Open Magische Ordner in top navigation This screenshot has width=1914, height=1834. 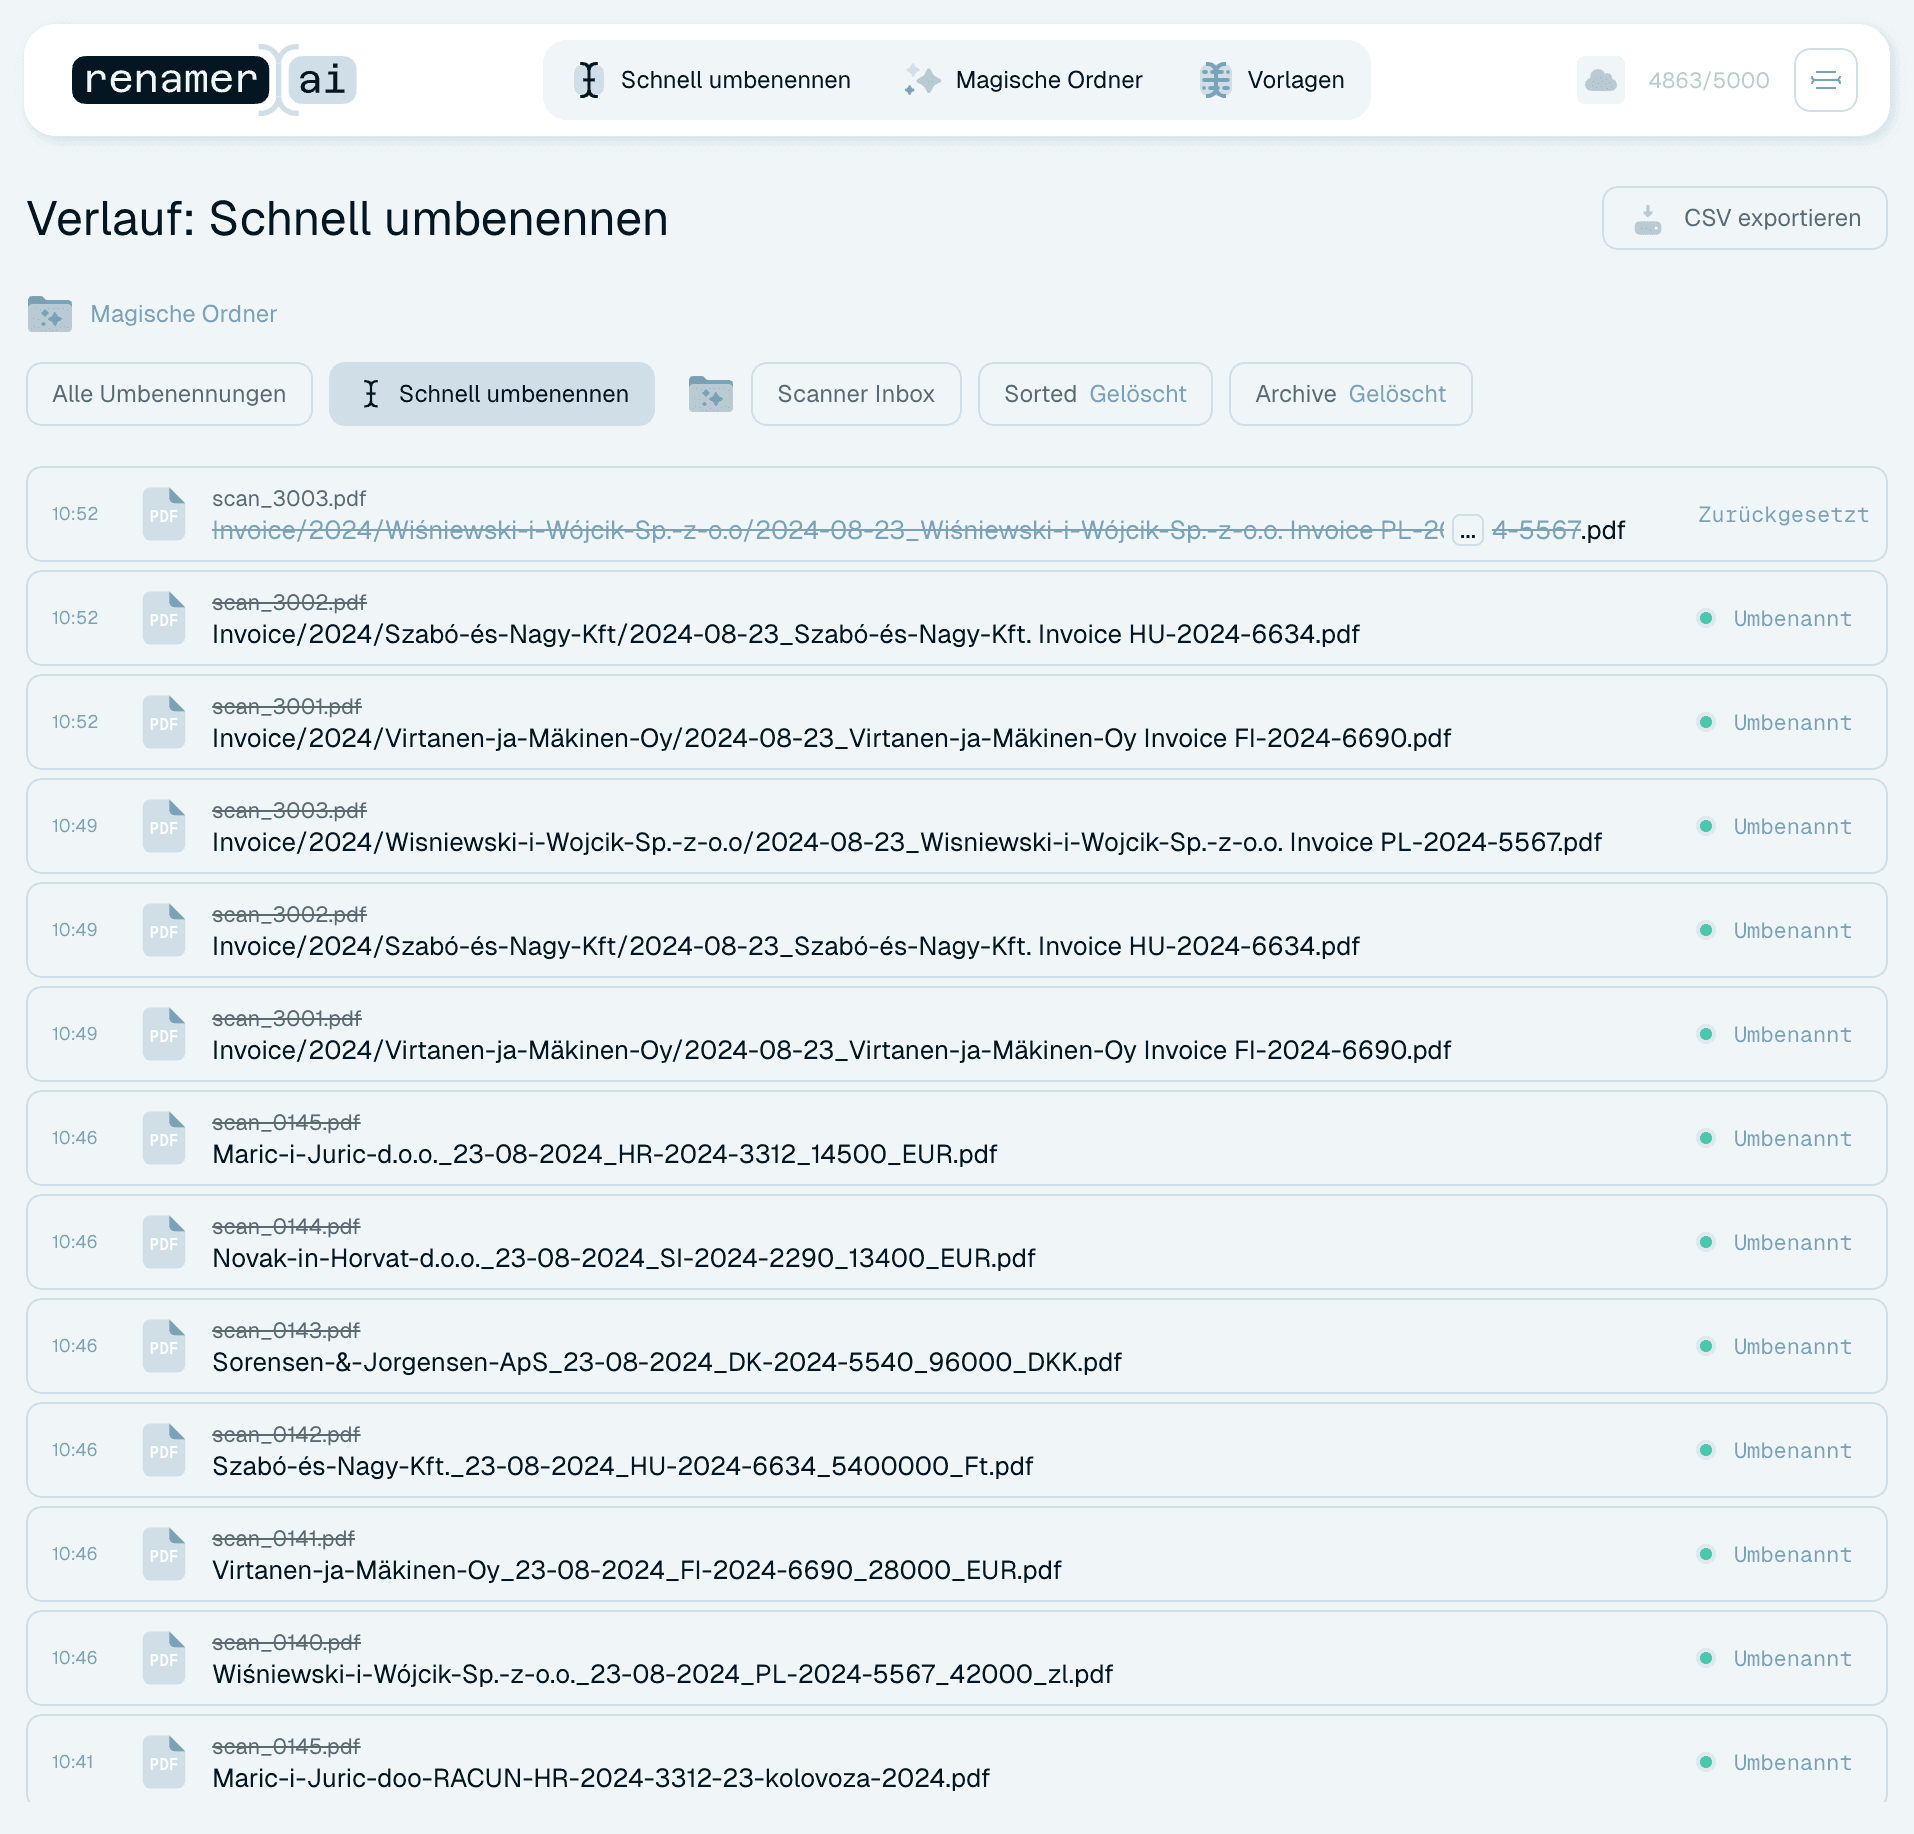tap(1024, 80)
